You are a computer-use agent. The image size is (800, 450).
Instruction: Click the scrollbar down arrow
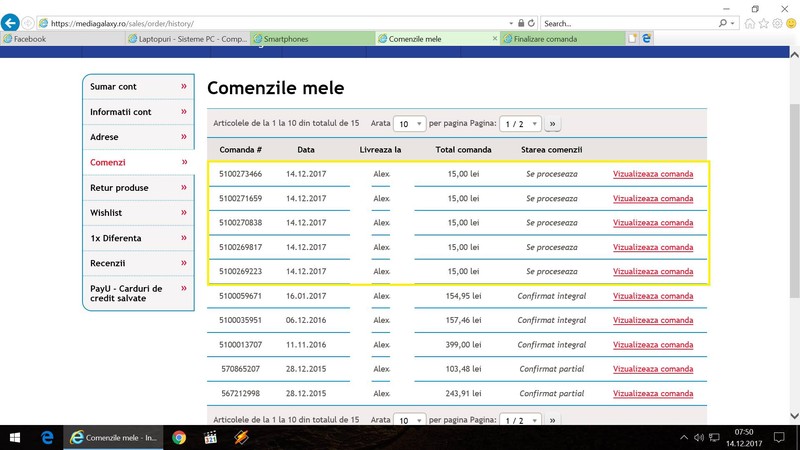click(x=794, y=416)
